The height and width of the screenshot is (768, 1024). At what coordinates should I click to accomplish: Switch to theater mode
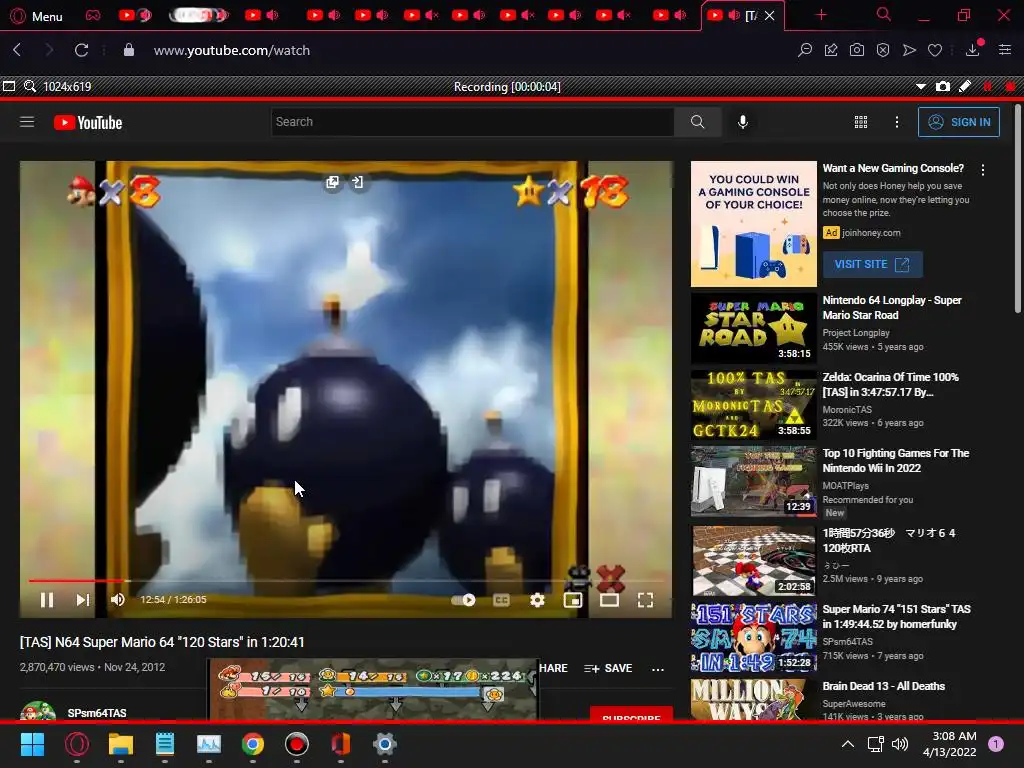tap(609, 600)
